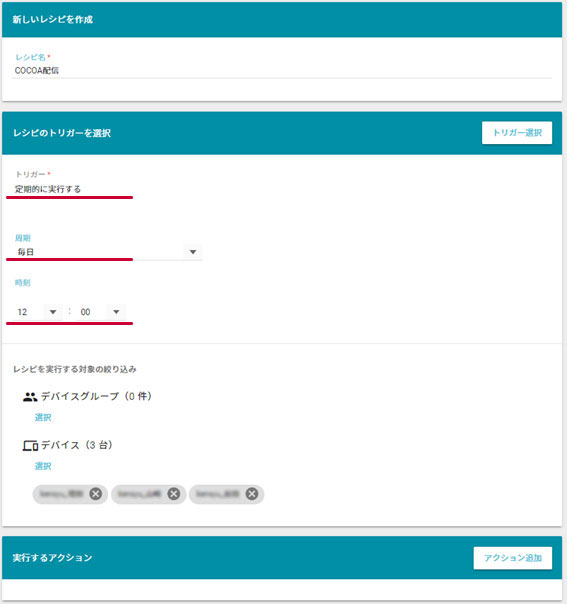Screen dimensions: 567x604
Task: Click the device group people icon
Action: (x=30, y=397)
